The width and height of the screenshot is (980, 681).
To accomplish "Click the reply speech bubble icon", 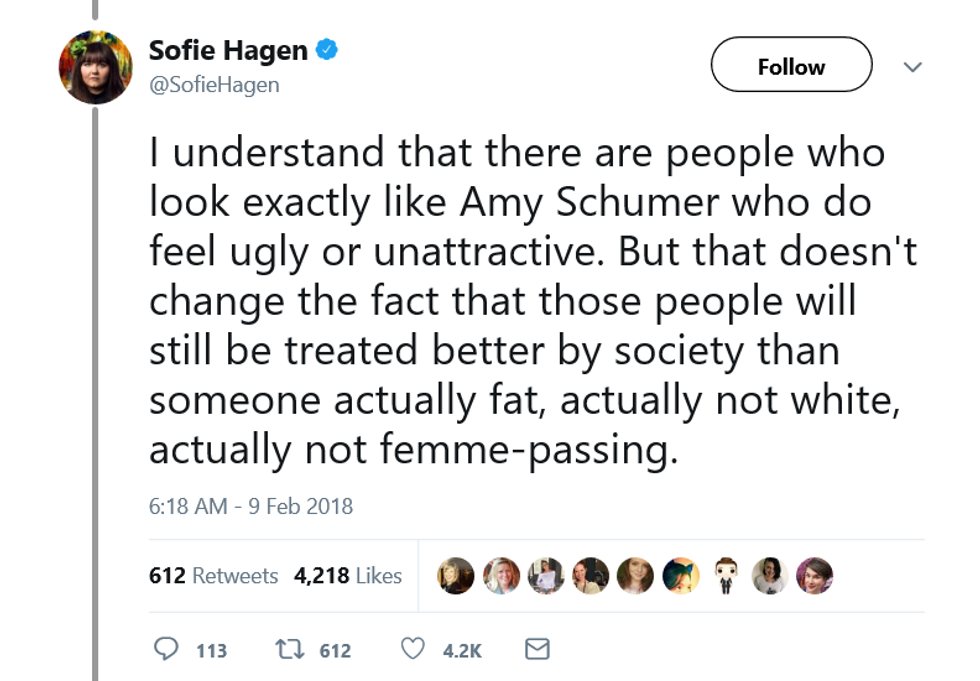I will [x=165, y=650].
